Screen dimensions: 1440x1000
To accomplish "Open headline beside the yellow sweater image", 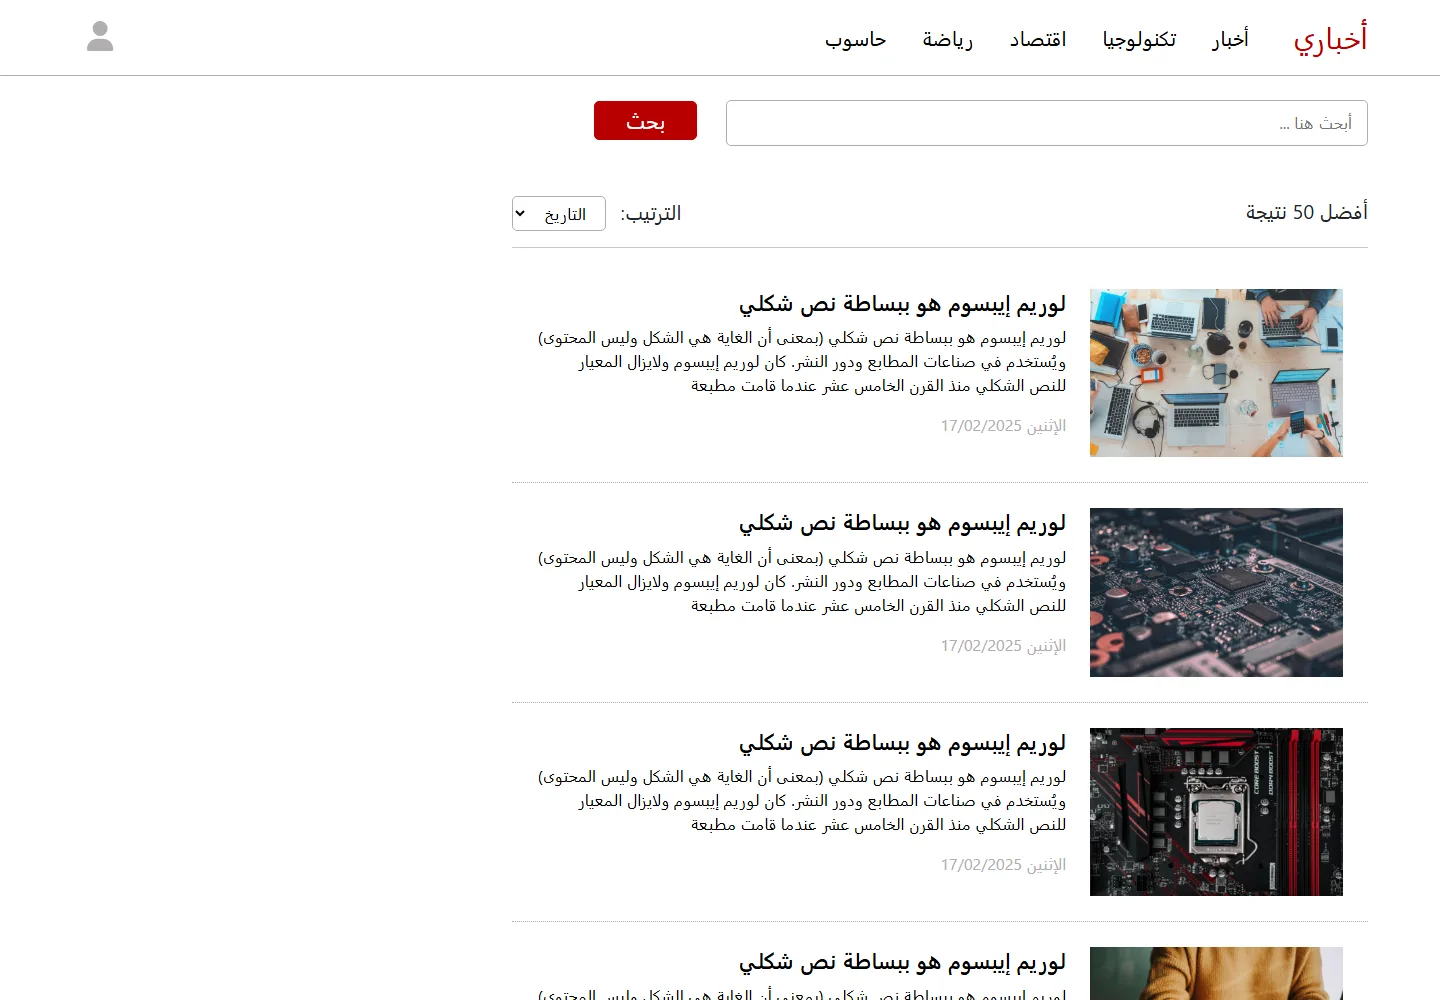I will 902,962.
